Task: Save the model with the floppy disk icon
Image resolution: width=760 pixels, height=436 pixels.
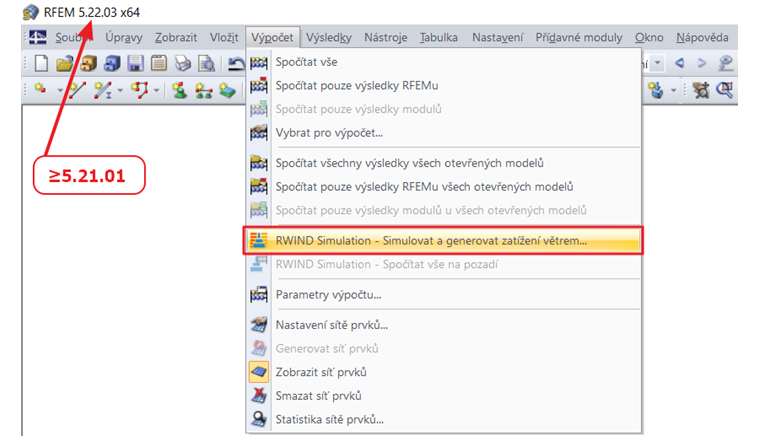Action: tap(135, 63)
